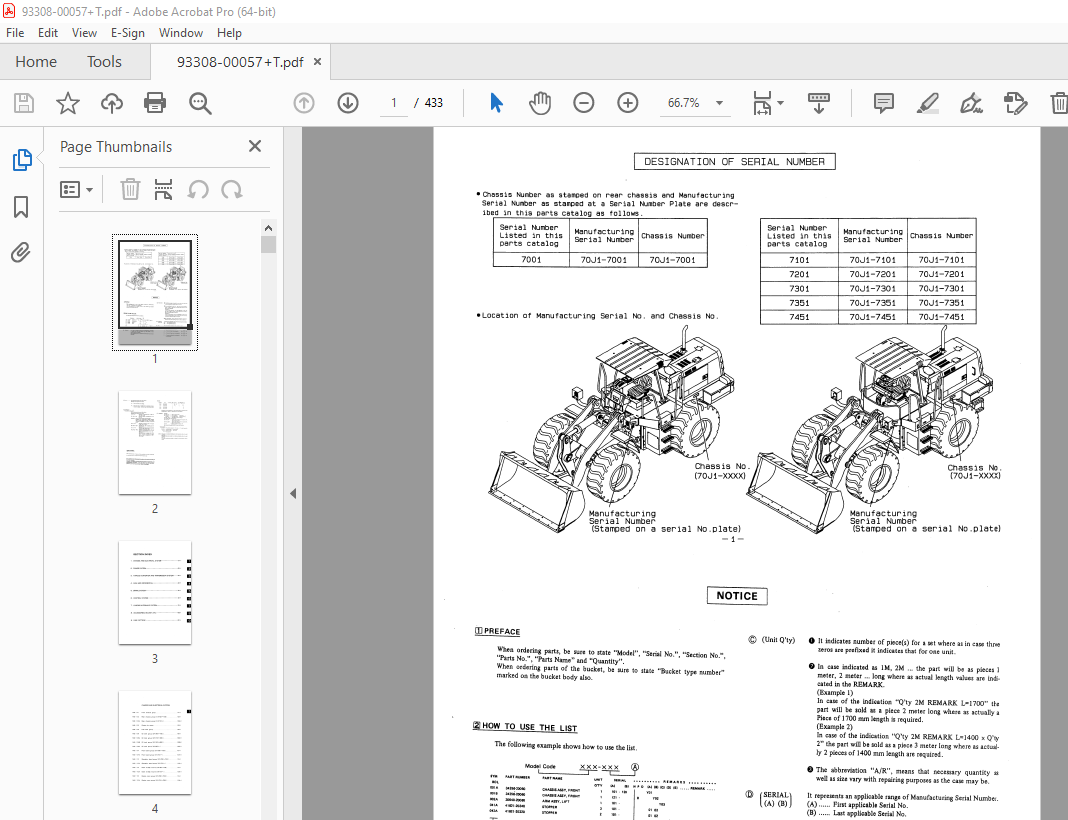The width and height of the screenshot is (1068, 820).
Task: Click the 7001 serial number cell
Action: point(531,259)
